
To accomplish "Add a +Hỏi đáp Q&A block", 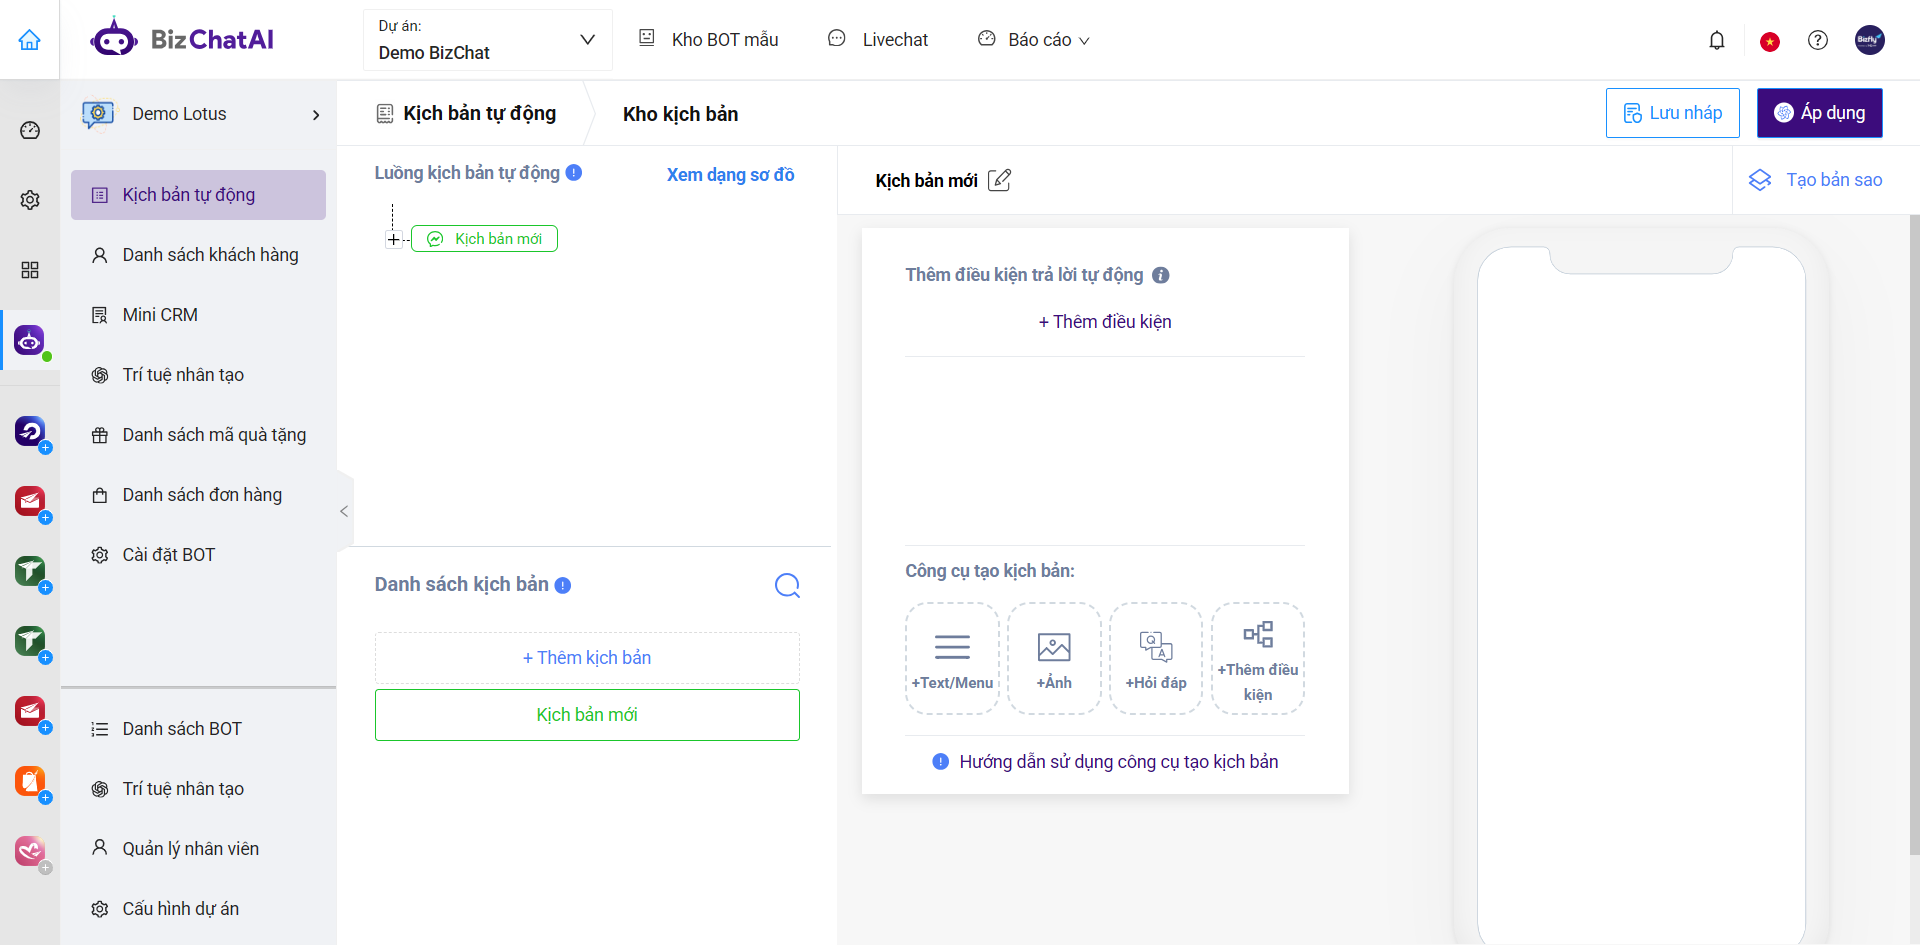I will coord(1156,658).
